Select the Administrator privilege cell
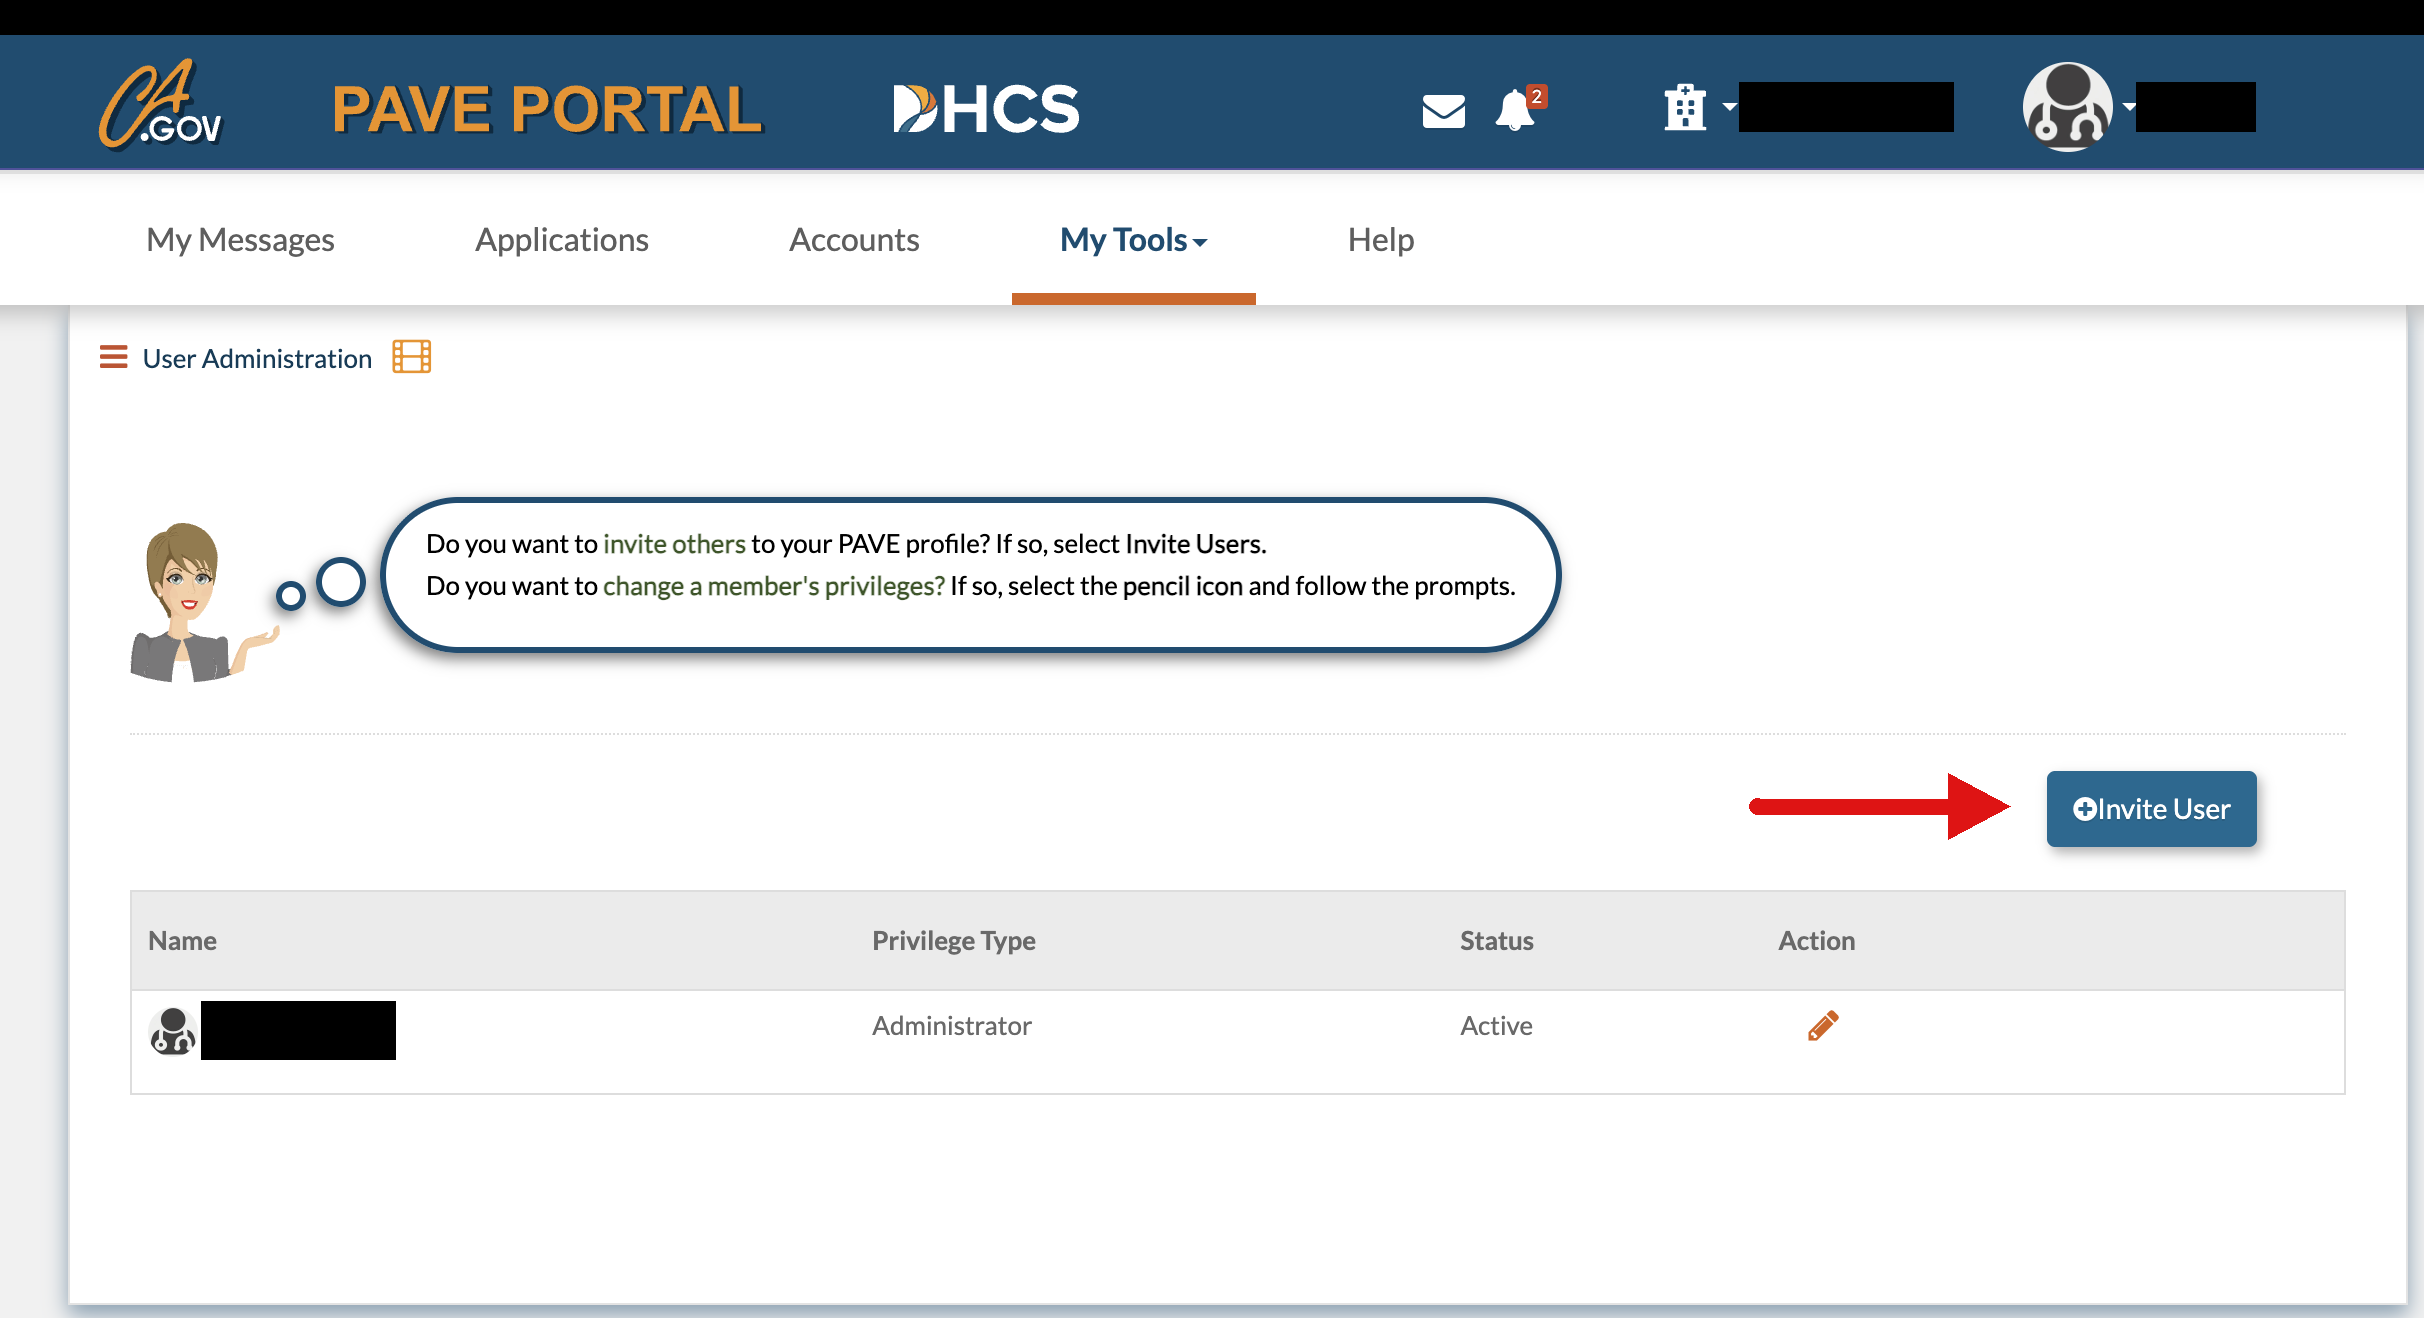This screenshot has width=2424, height=1318. tap(951, 1025)
